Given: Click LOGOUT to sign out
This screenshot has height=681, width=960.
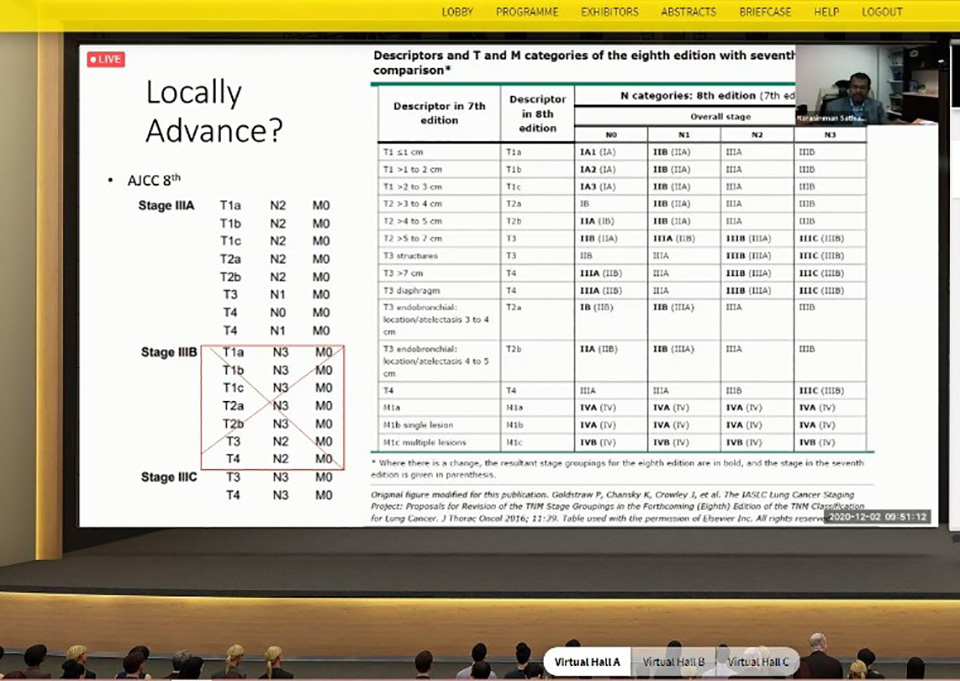Looking at the screenshot, I should (882, 12).
